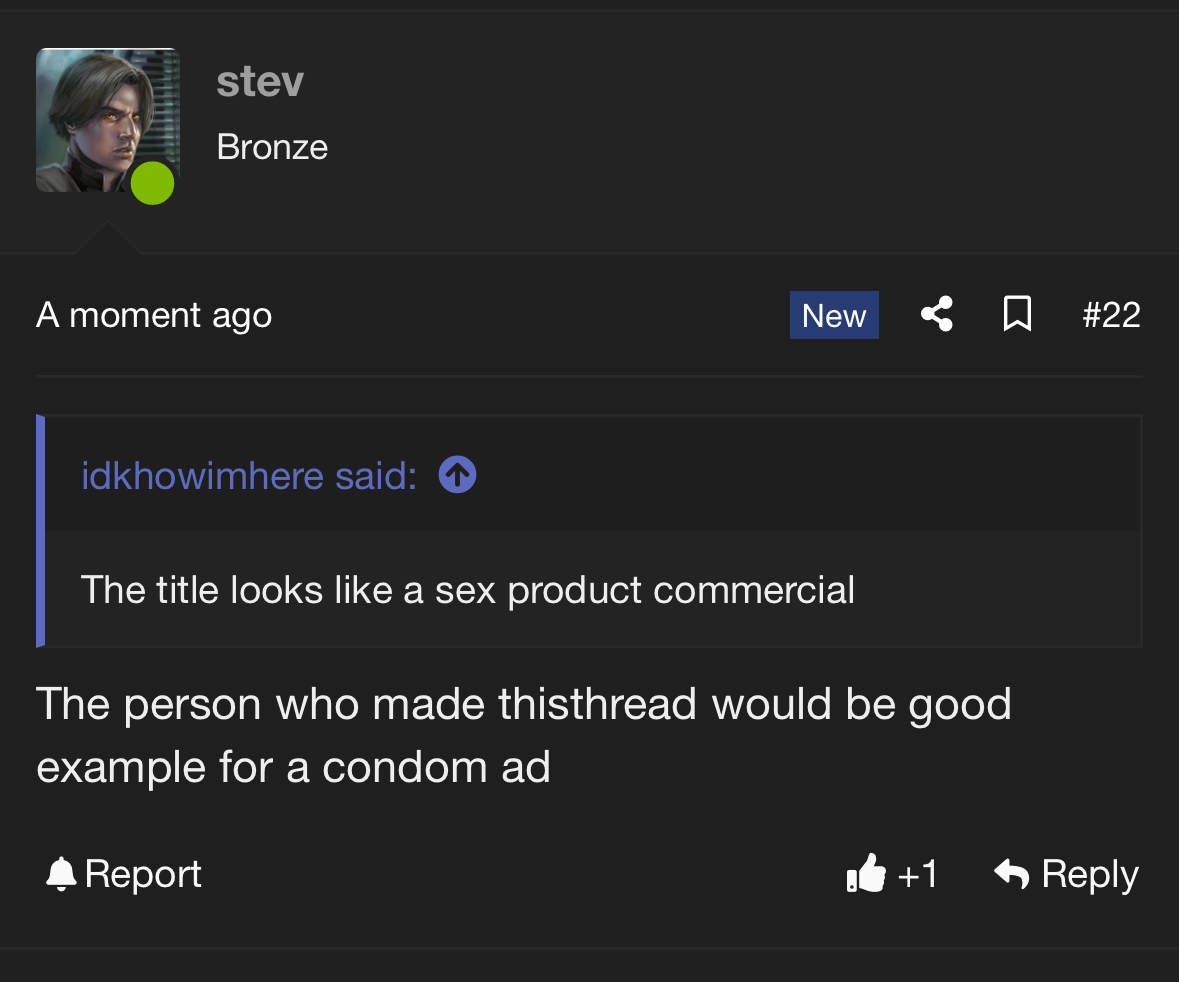Open stev's avatar picture
The height and width of the screenshot is (982, 1179).
click(x=100, y=115)
